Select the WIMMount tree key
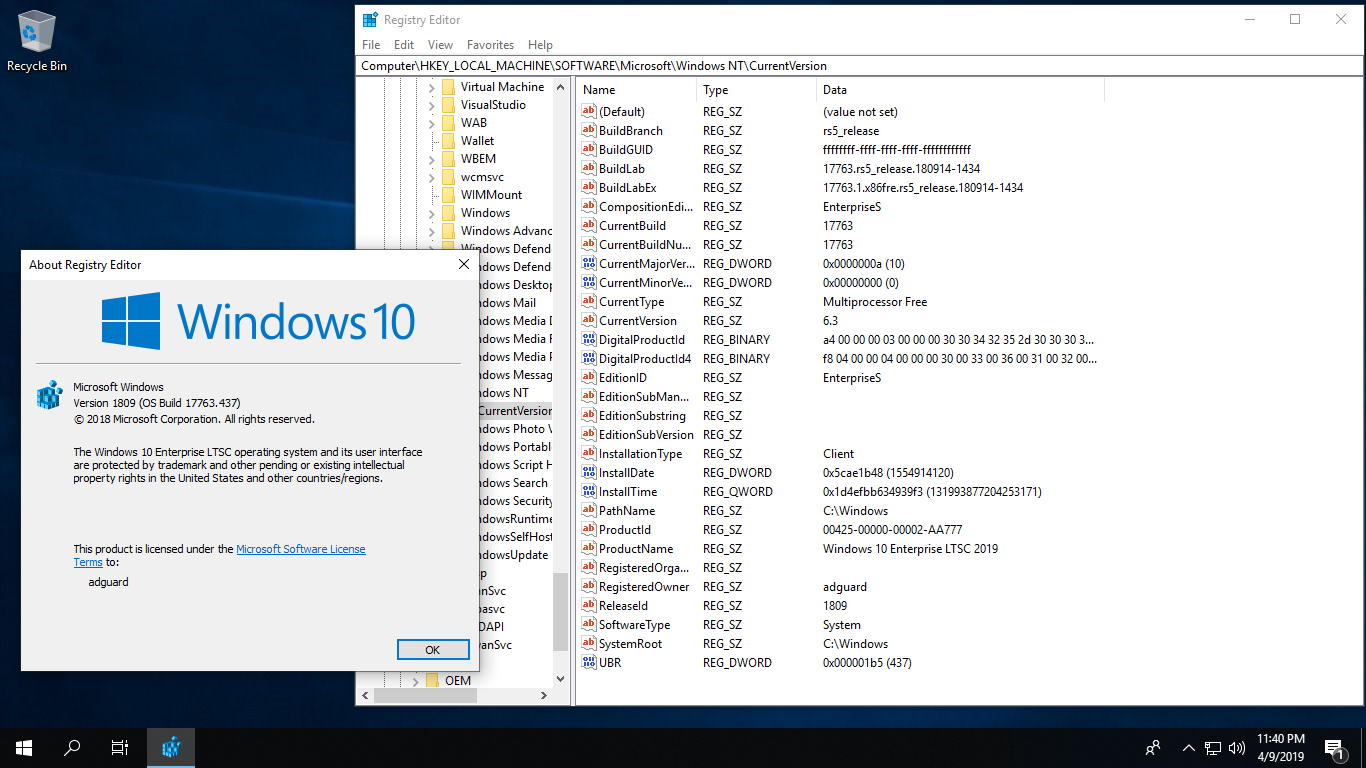 coord(491,195)
